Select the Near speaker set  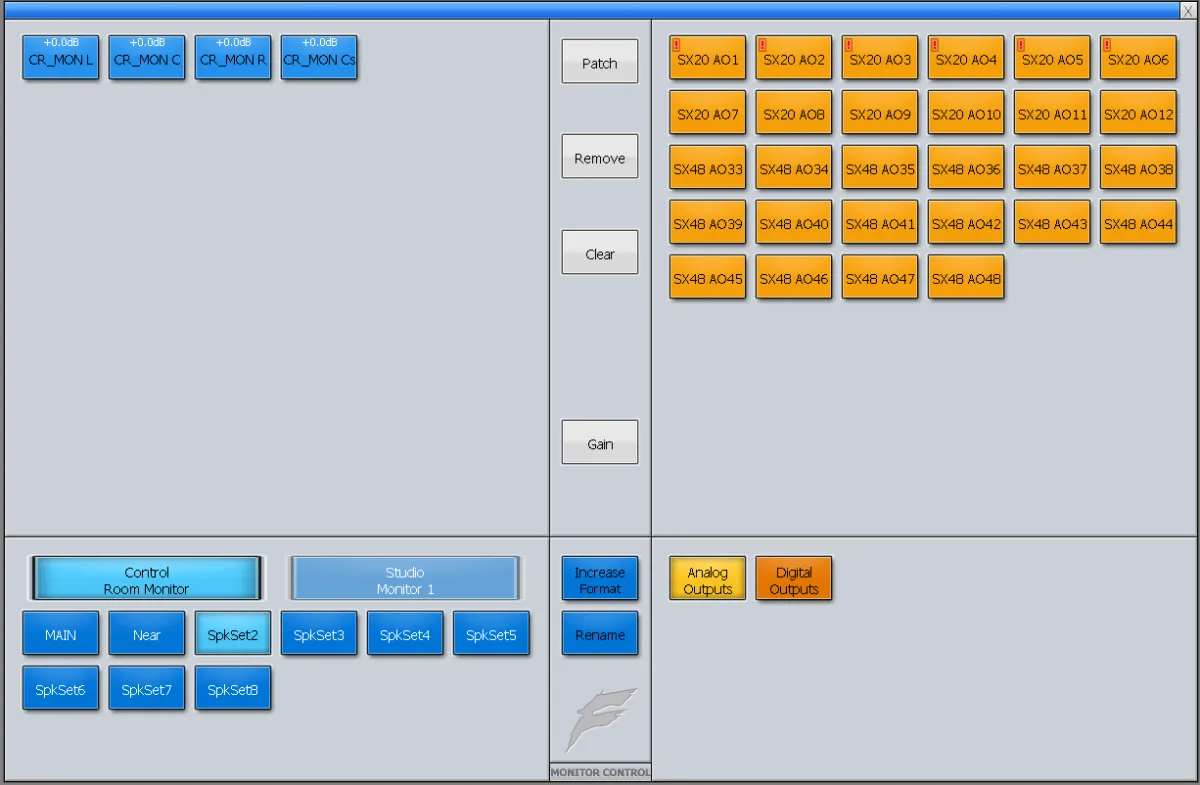pyautogui.click(x=147, y=634)
